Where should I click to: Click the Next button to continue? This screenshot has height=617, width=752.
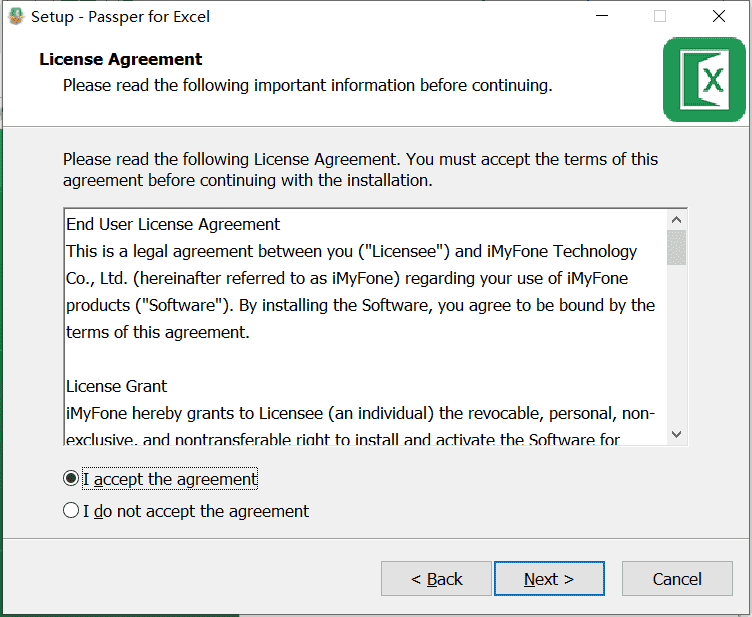[x=549, y=579]
